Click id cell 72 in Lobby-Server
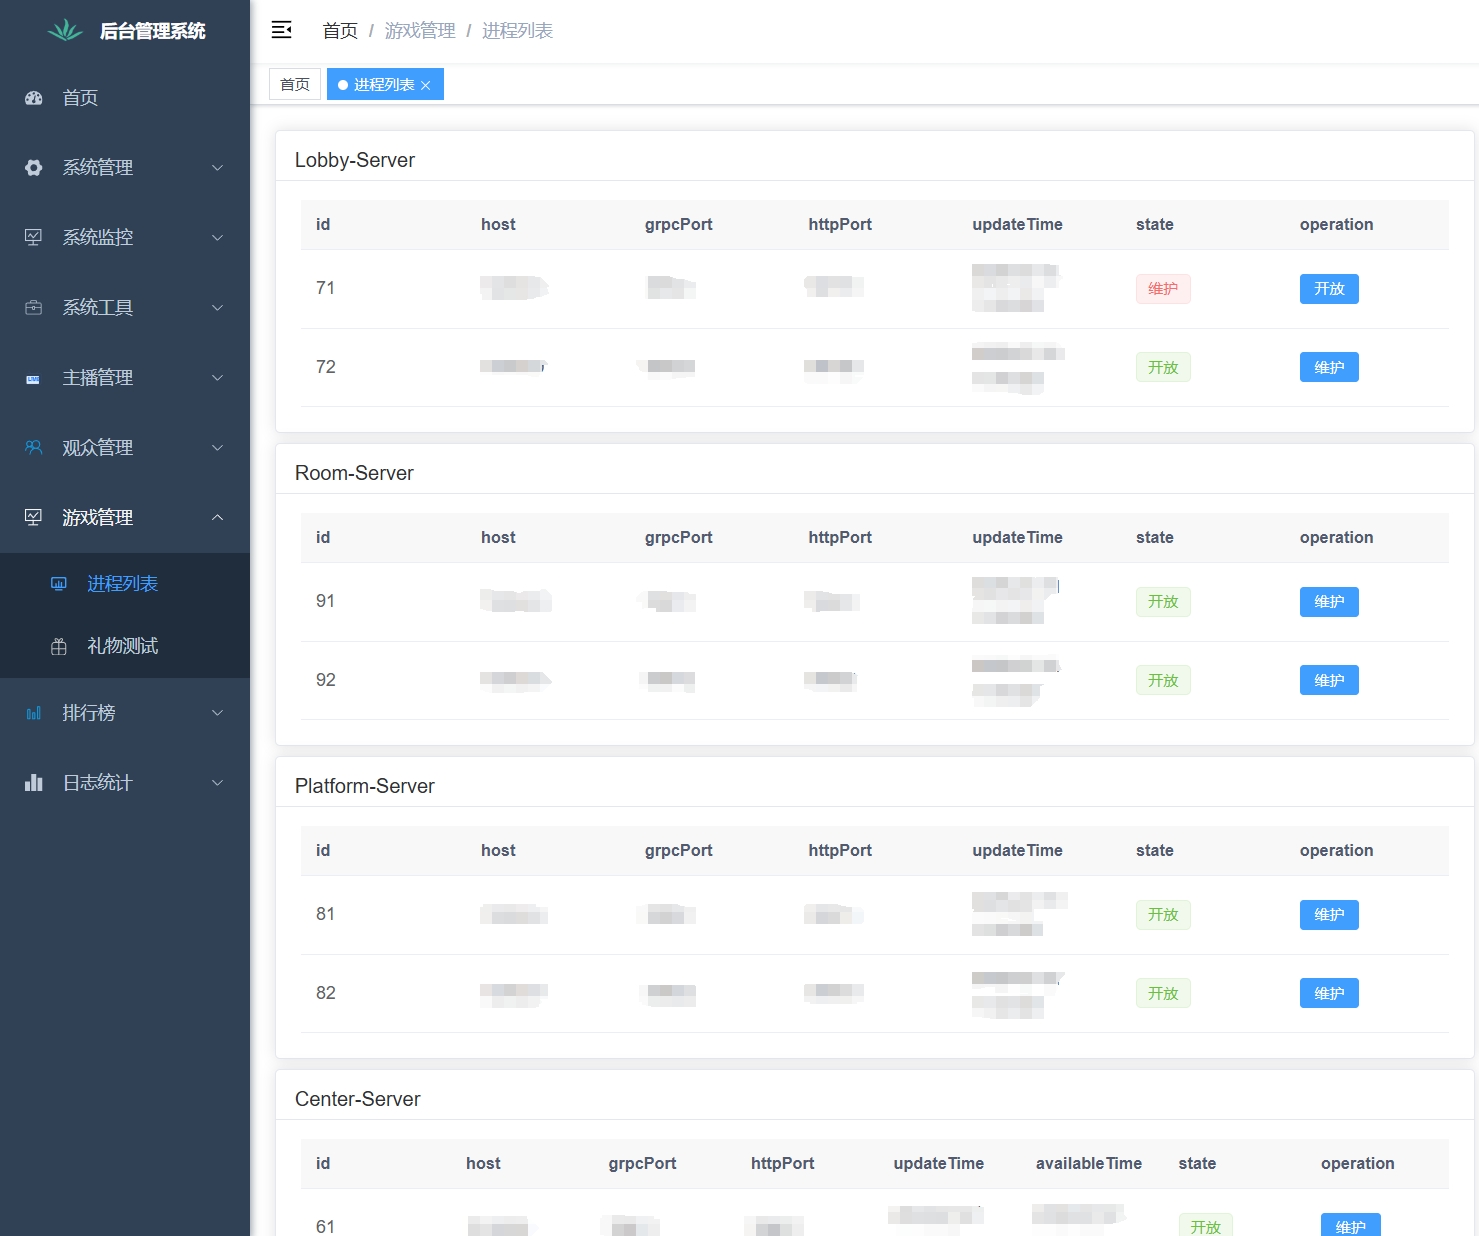 pyautogui.click(x=326, y=367)
